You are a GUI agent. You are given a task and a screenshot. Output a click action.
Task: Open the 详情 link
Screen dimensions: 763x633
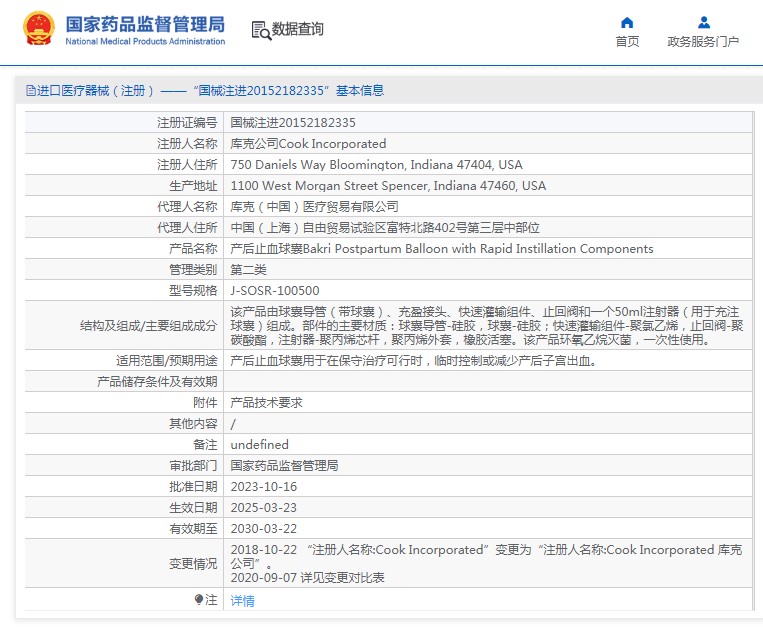point(242,601)
